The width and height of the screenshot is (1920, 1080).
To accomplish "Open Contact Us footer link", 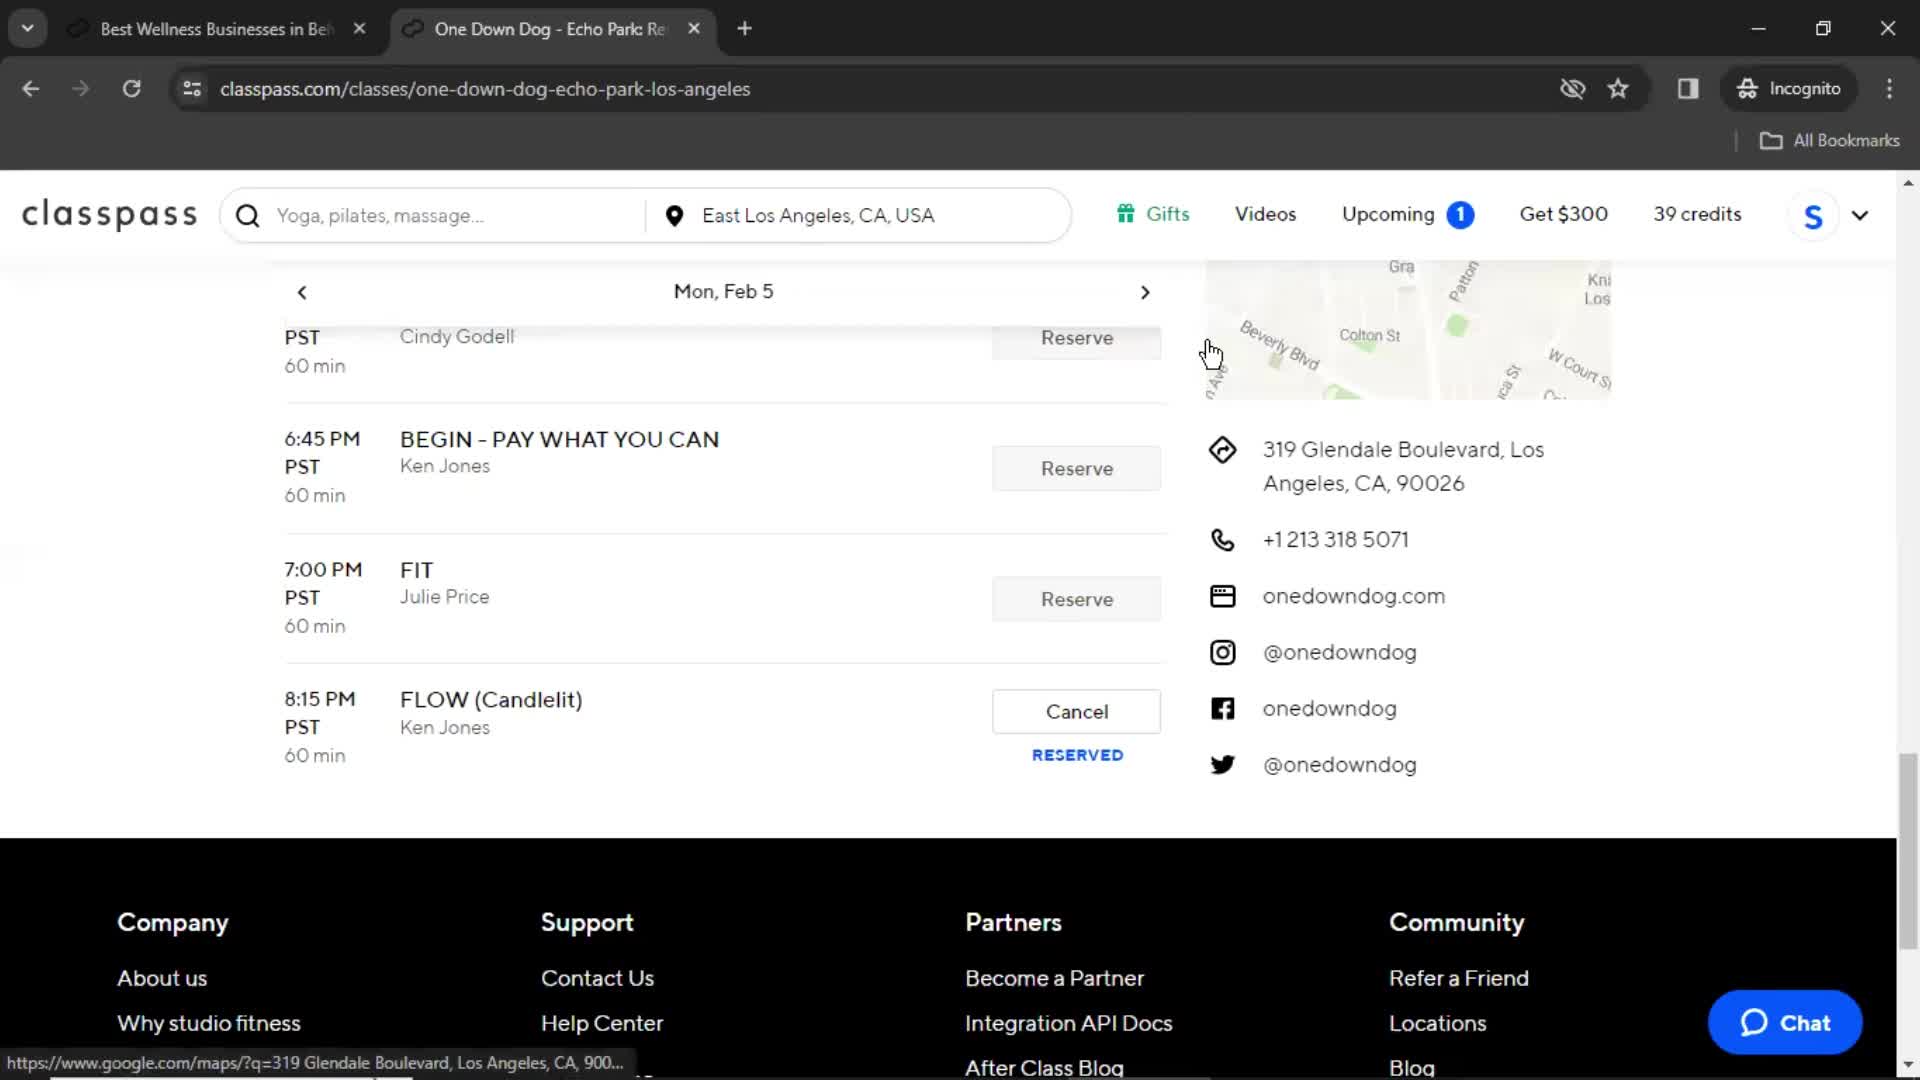I will [597, 979].
